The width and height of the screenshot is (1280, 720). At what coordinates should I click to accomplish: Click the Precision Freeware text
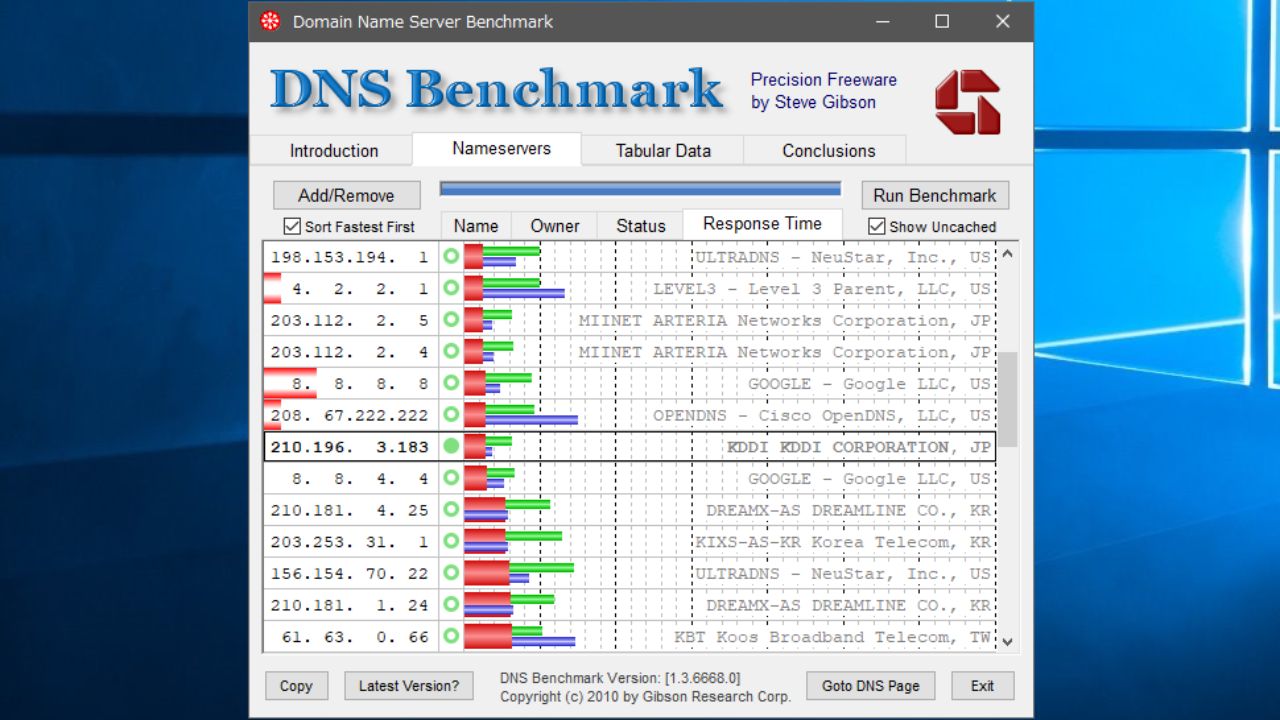coord(824,80)
